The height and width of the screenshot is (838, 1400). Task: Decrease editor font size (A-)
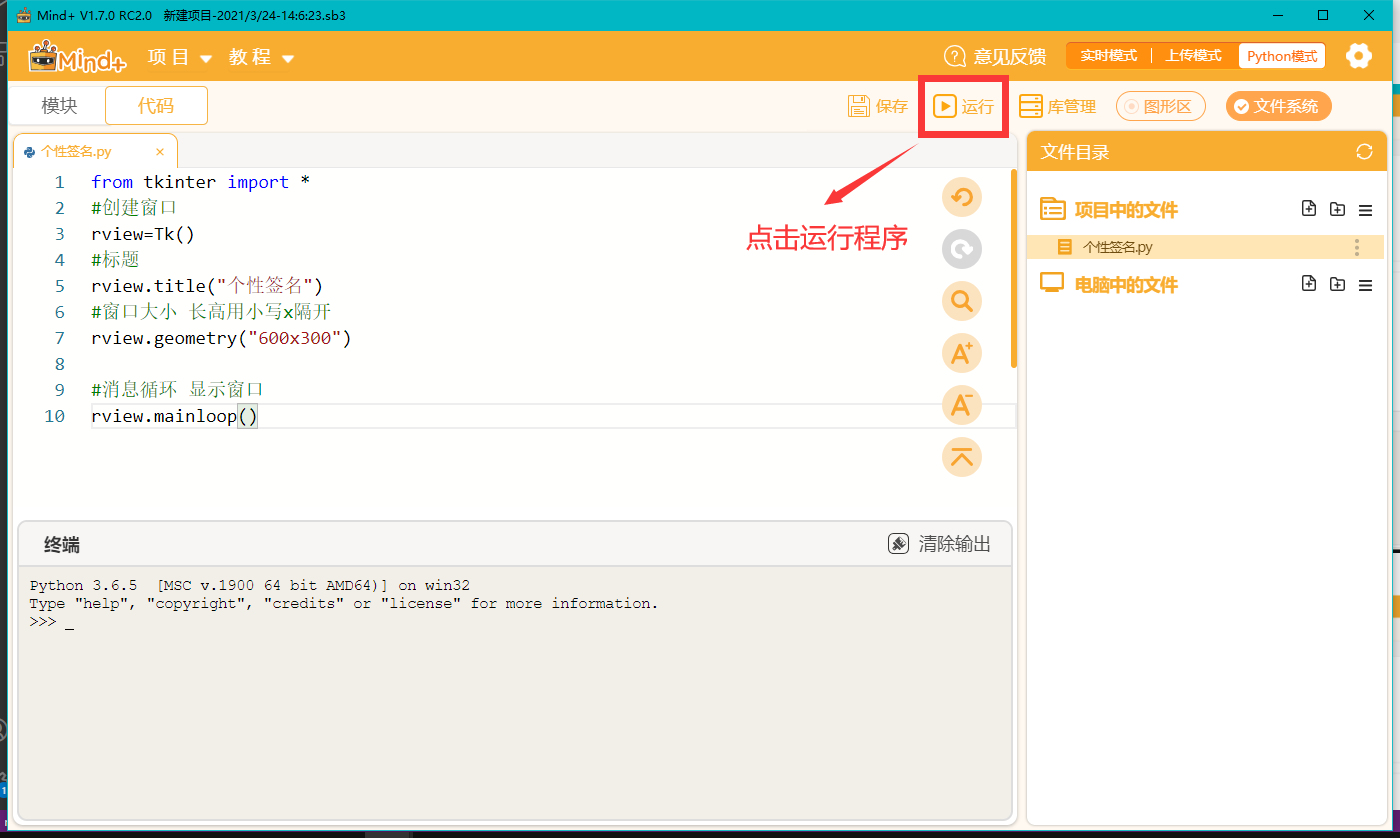[962, 405]
